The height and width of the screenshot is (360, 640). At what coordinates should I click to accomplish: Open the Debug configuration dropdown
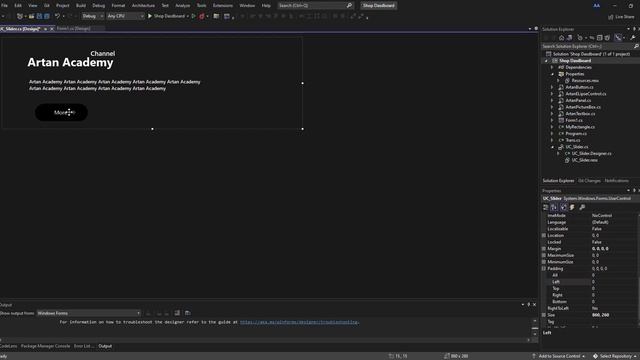coord(92,16)
